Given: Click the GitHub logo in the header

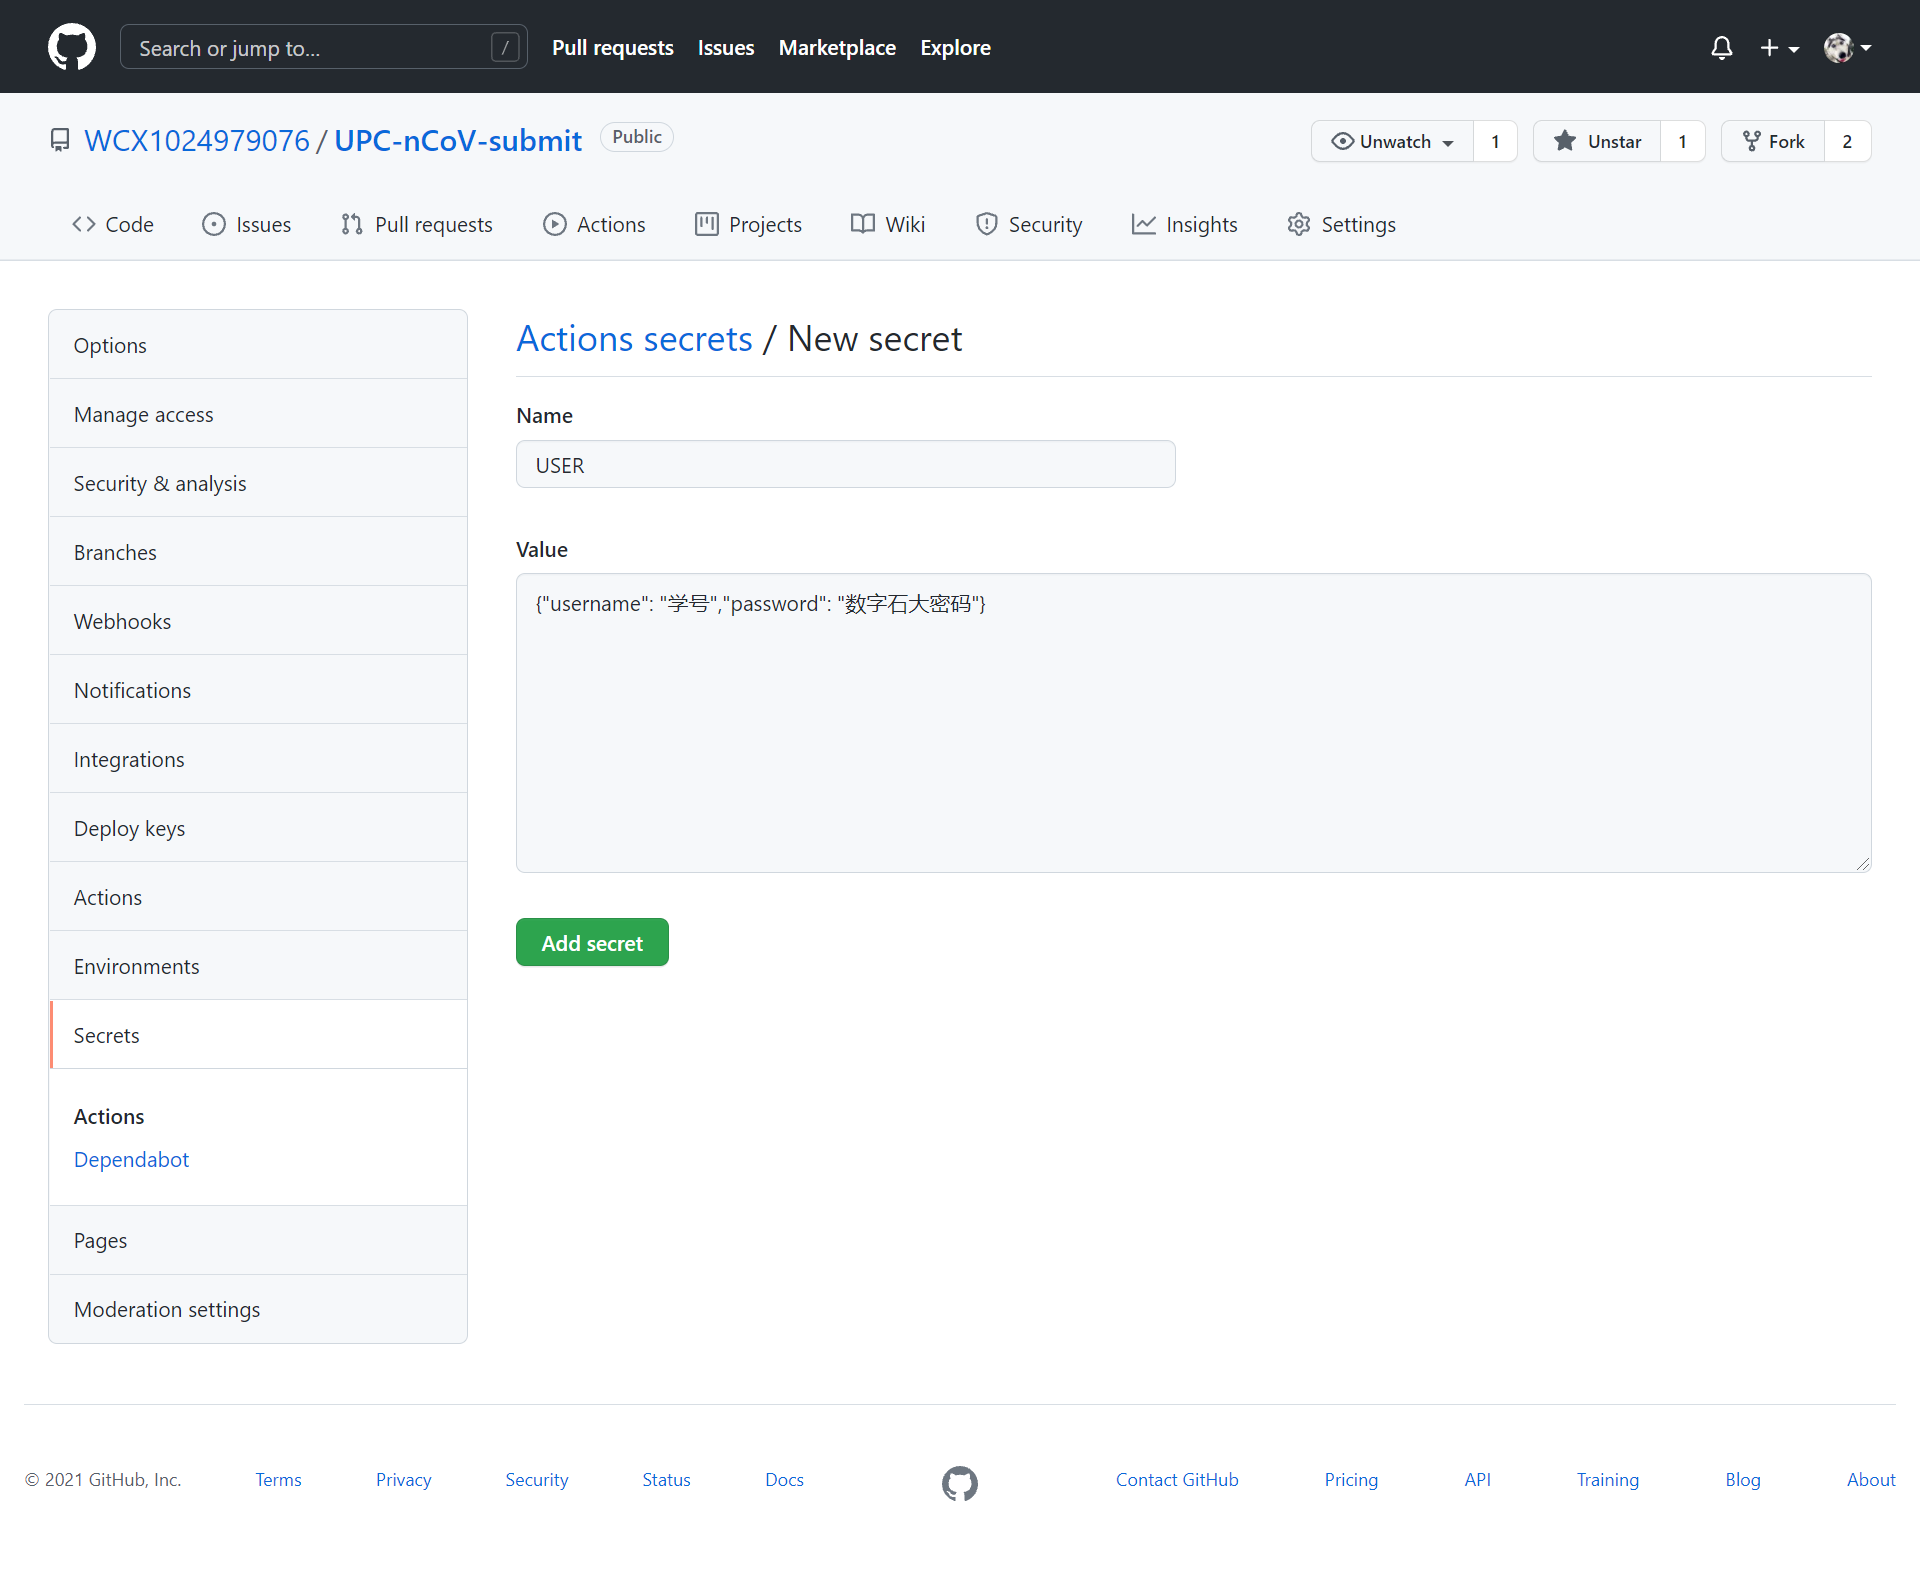Looking at the screenshot, I should tap(72, 47).
